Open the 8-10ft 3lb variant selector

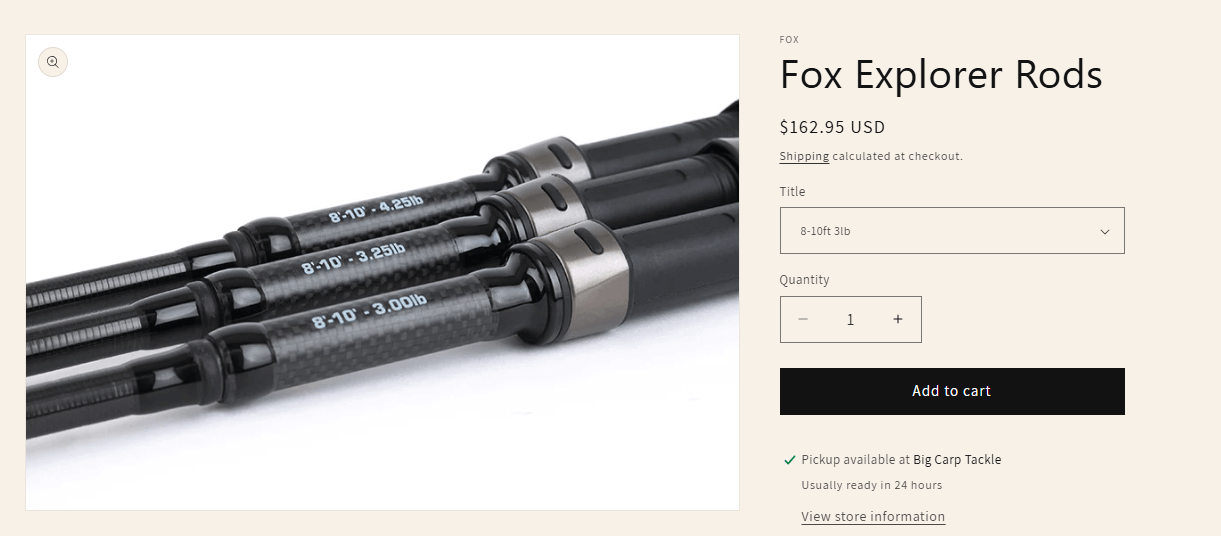tap(952, 231)
